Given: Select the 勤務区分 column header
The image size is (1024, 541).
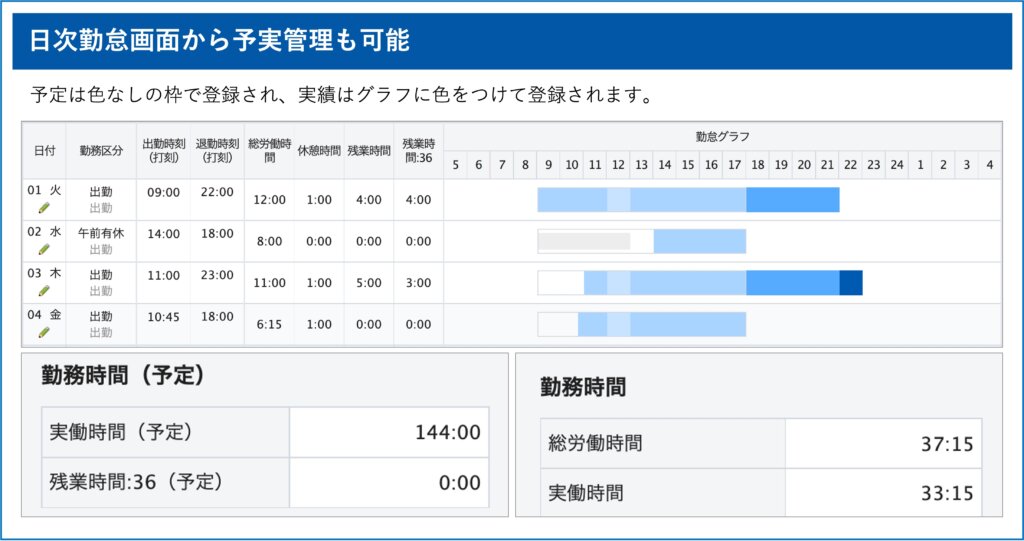Looking at the screenshot, I should coord(101,151).
